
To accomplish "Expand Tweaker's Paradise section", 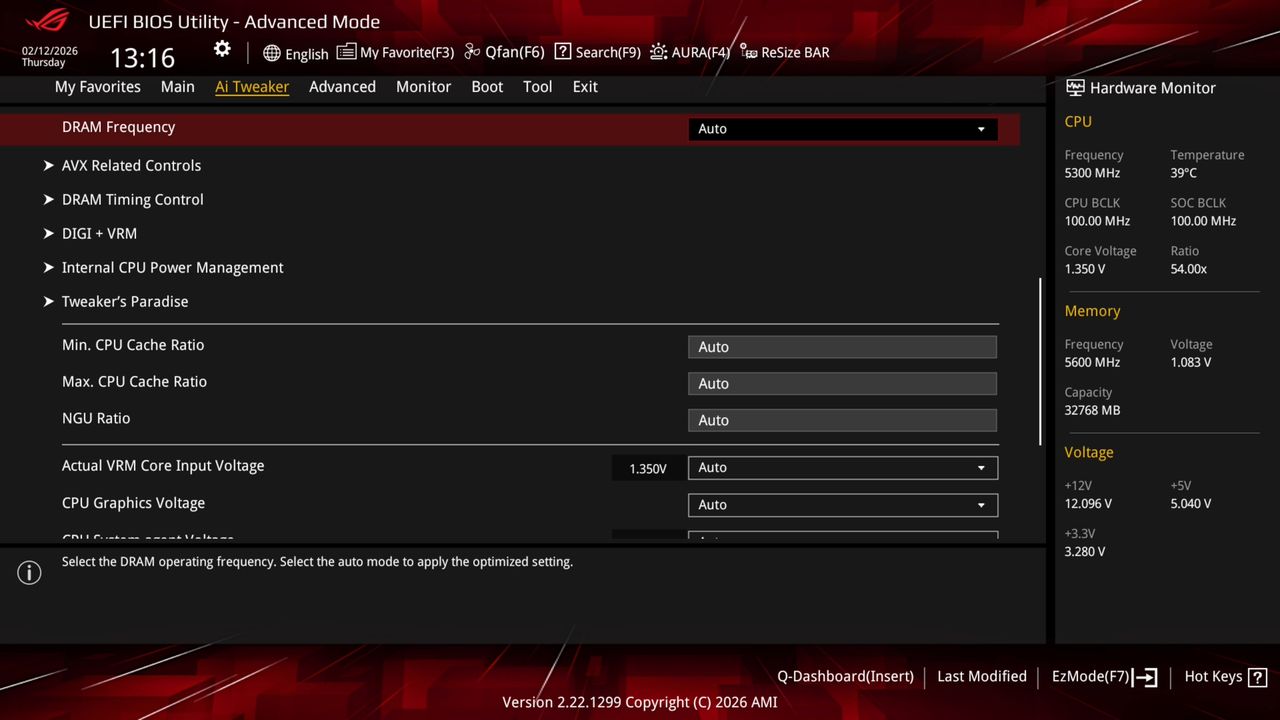I will click(x=125, y=301).
